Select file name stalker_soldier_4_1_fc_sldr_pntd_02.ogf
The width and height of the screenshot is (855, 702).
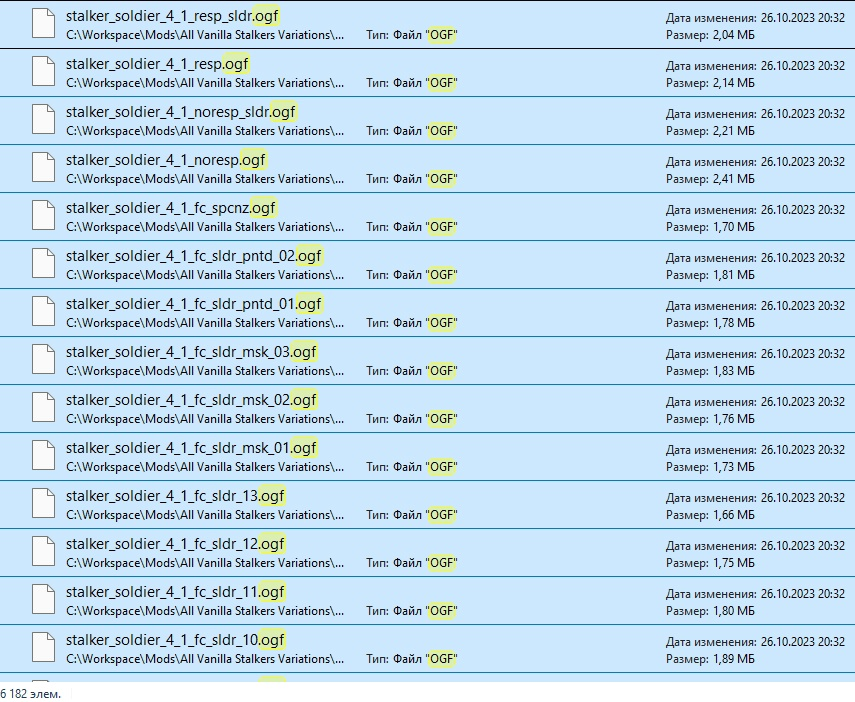[x=194, y=256]
